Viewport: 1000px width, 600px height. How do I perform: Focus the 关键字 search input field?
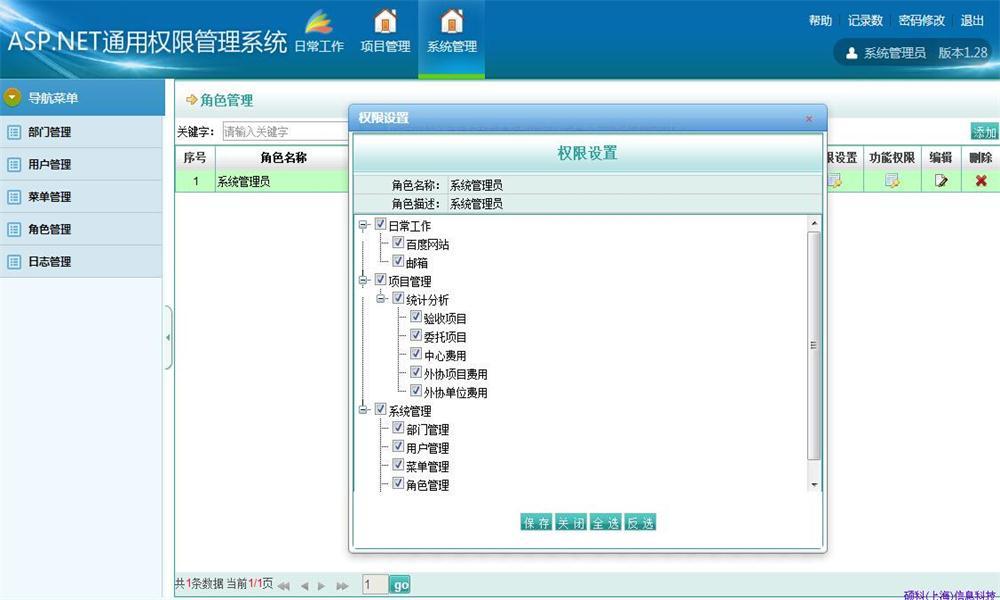click(x=286, y=131)
